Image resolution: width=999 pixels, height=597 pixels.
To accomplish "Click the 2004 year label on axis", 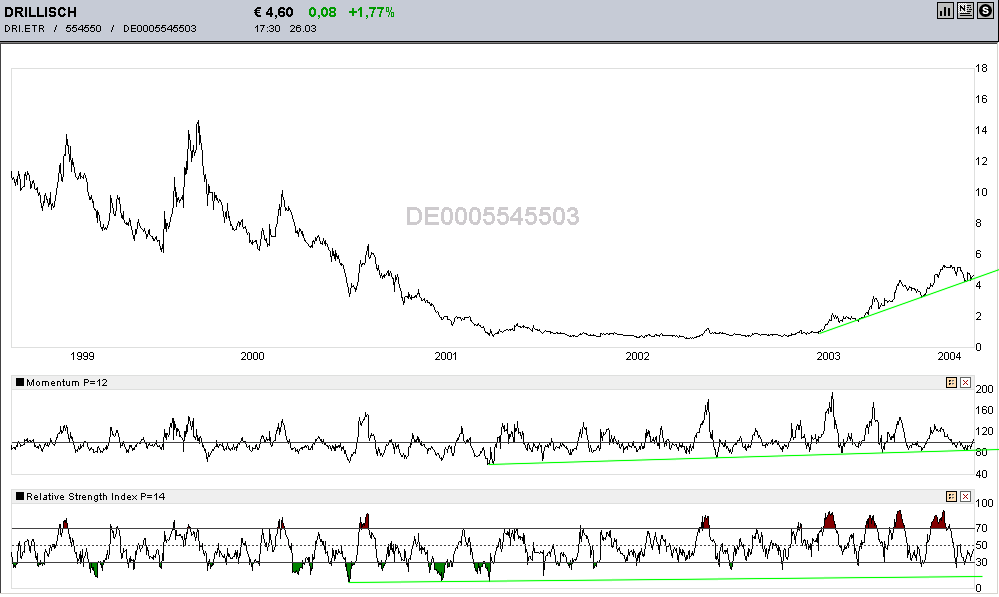I will pos(949,356).
